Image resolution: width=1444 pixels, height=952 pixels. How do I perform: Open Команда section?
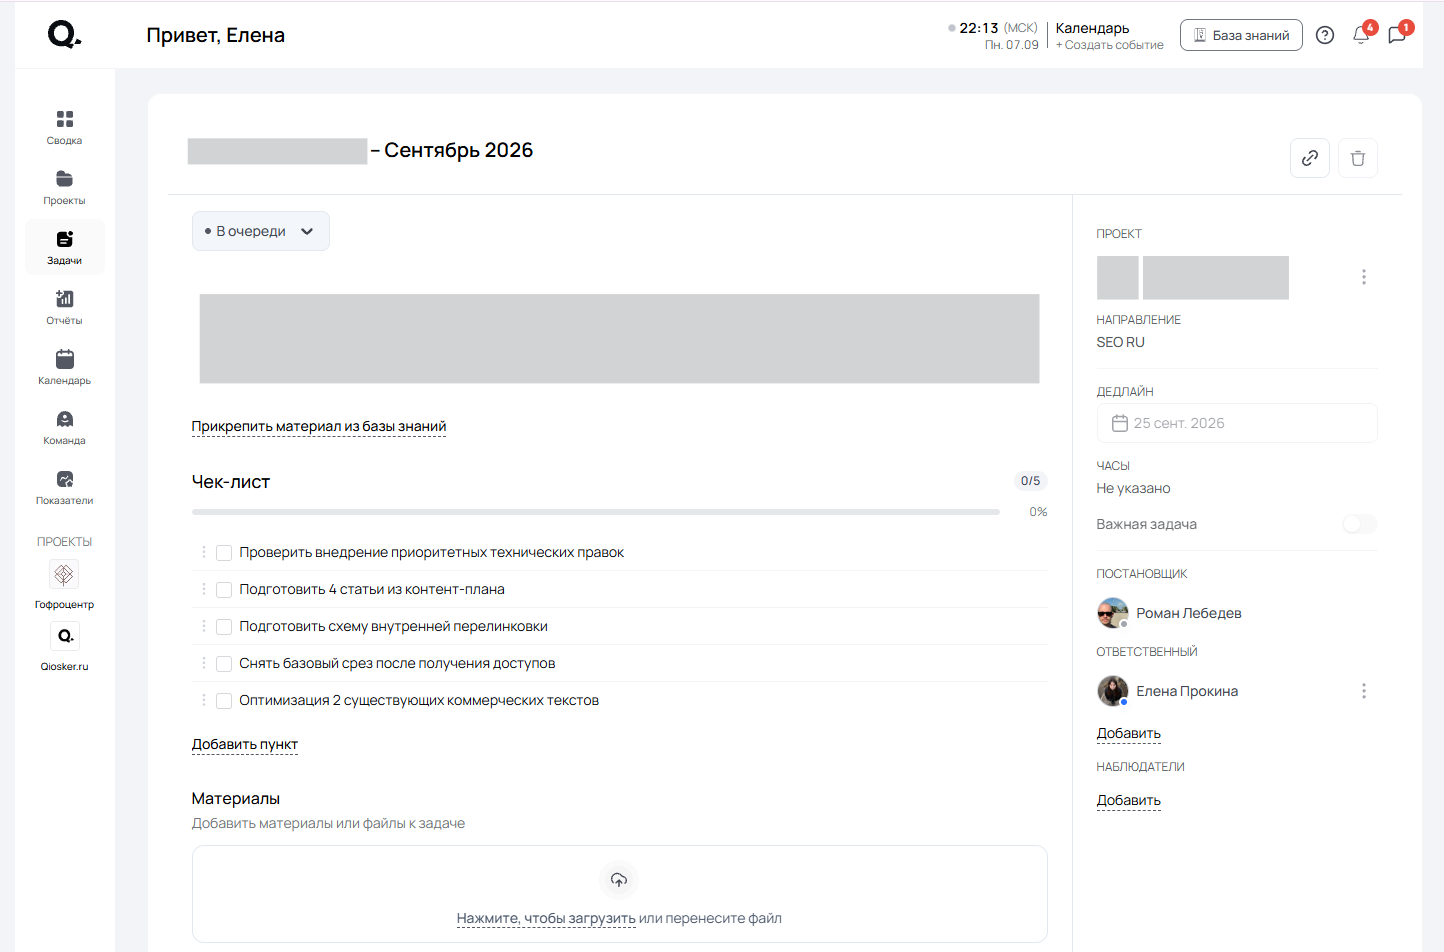click(x=64, y=427)
